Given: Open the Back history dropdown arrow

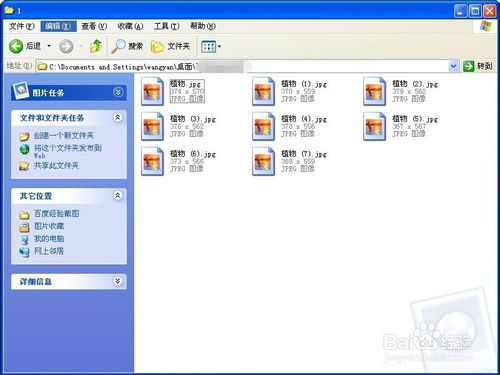Looking at the screenshot, I should point(49,46).
